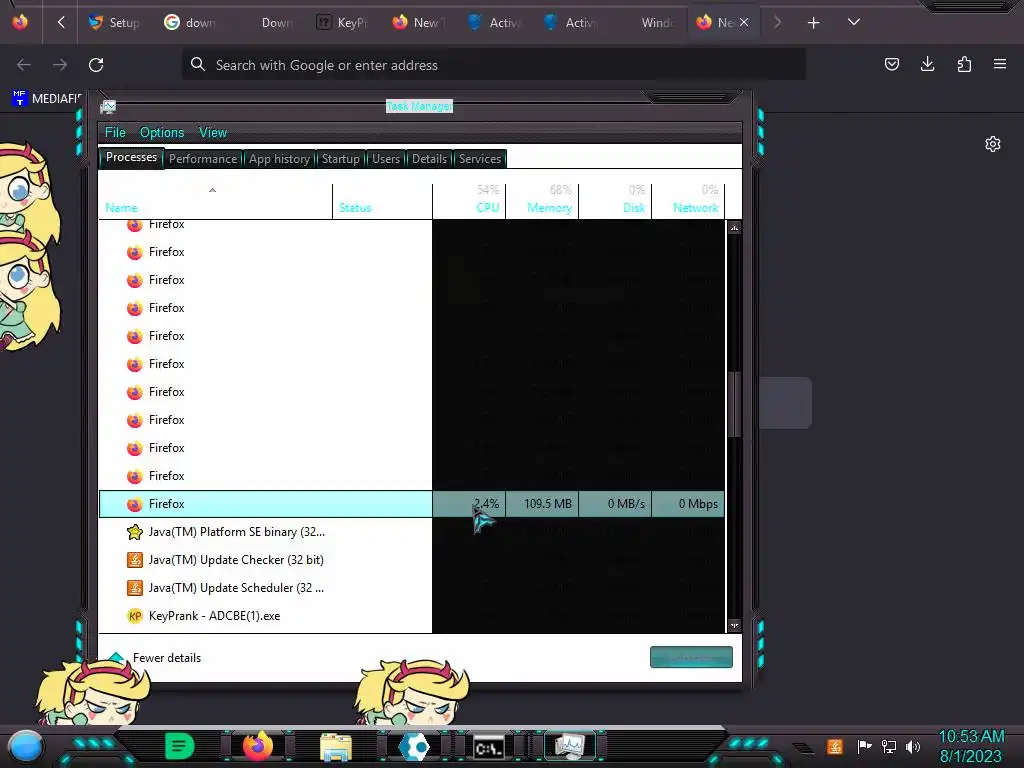Go back using the browser back arrow
The height and width of the screenshot is (768, 1024).
click(x=24, y=65)
